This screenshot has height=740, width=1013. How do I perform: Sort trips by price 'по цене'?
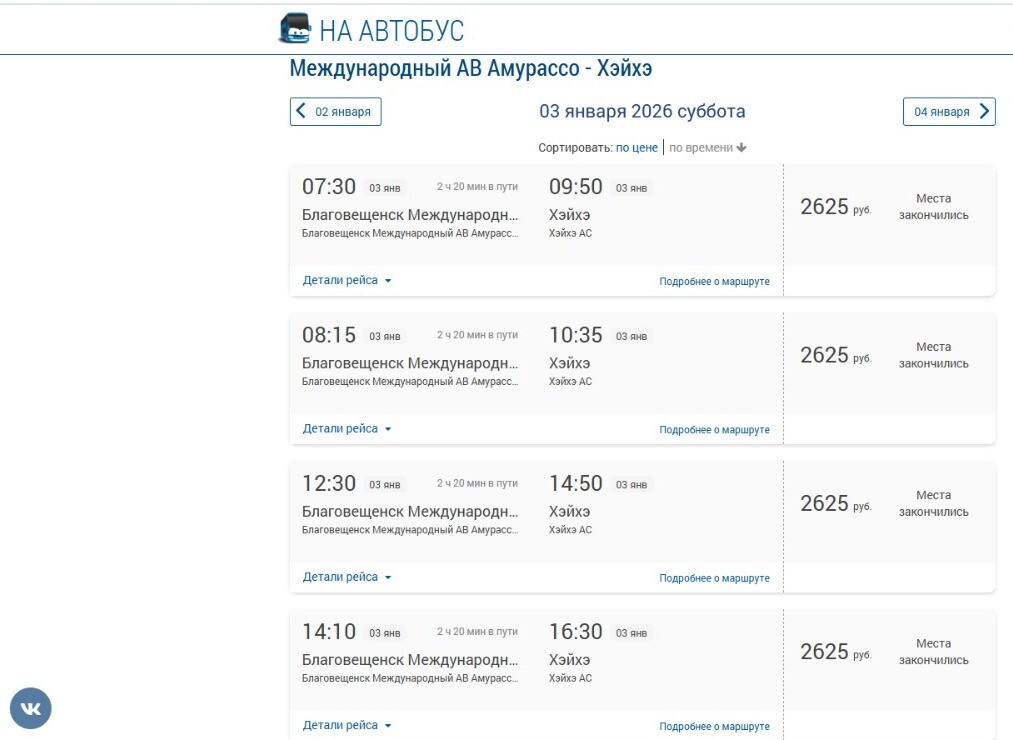click(x=636, y=148)
